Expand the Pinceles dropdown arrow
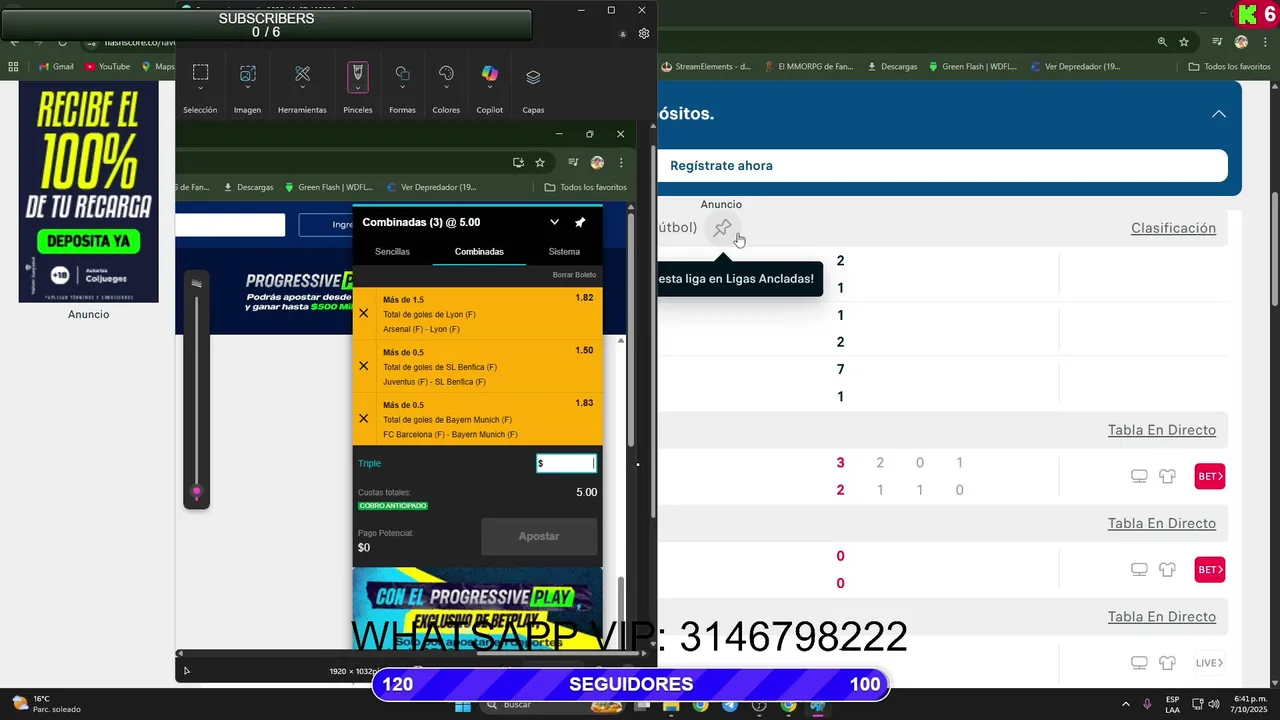 (357, 89)
